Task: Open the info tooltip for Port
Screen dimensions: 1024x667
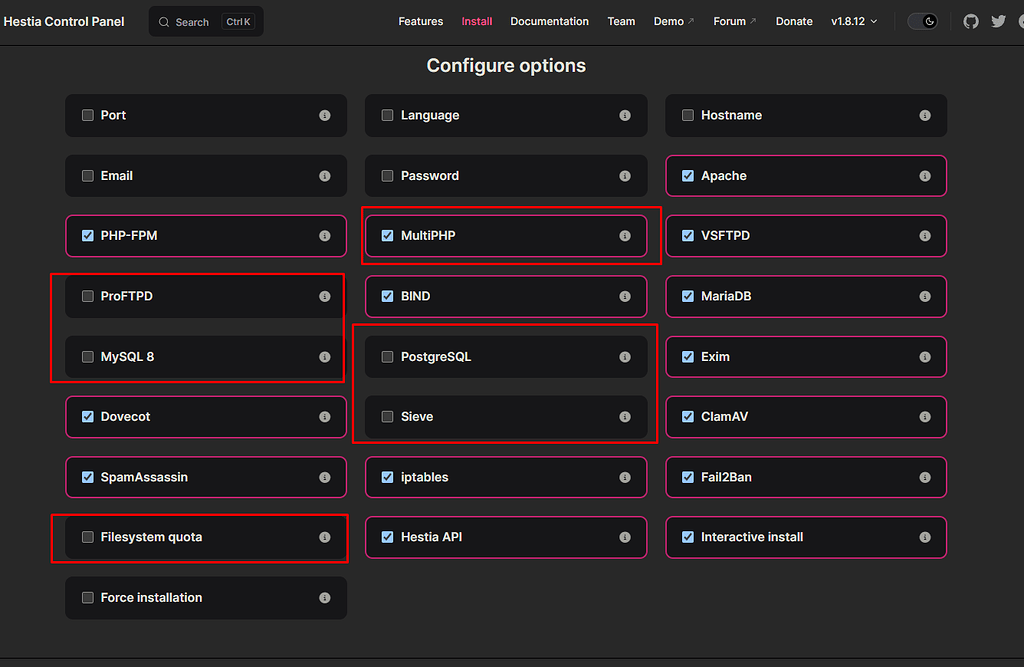Action: coord(324,115)
